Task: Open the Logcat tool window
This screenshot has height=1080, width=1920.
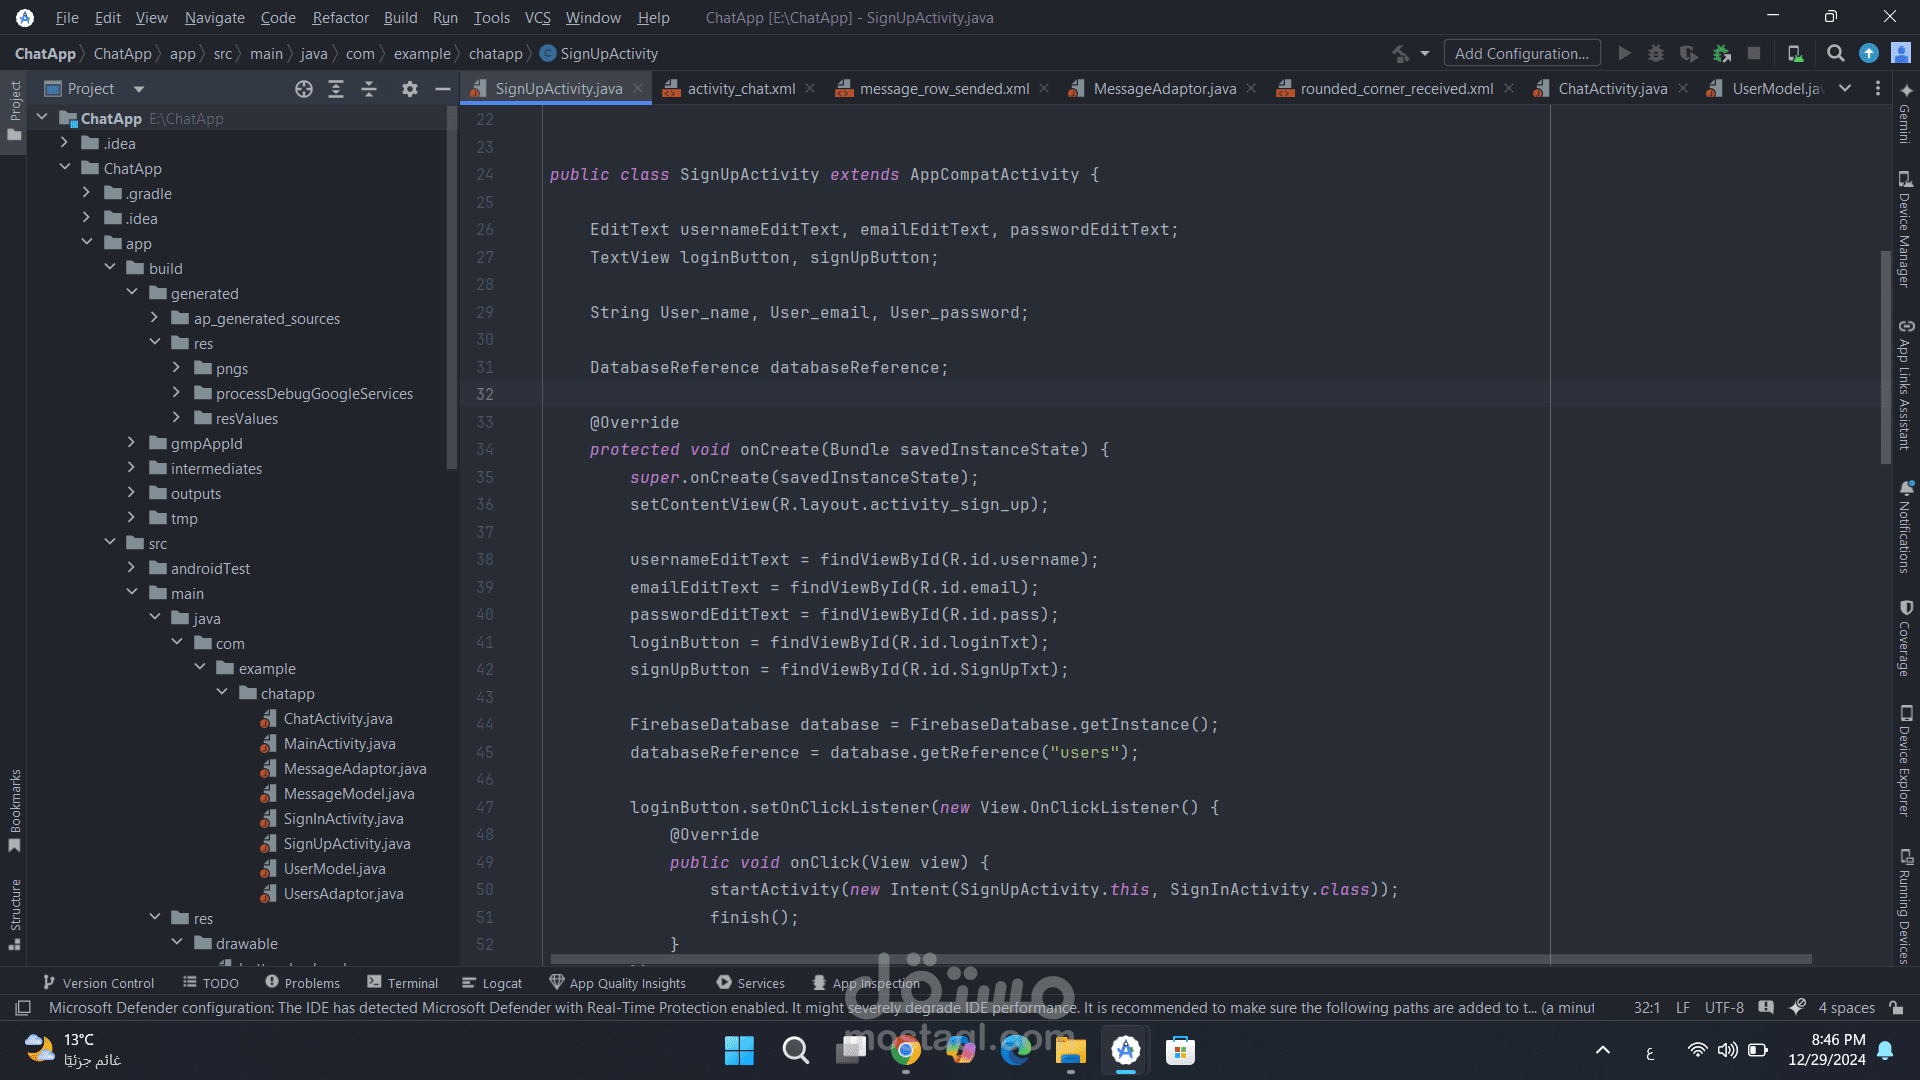Action: tap(492, 983)
